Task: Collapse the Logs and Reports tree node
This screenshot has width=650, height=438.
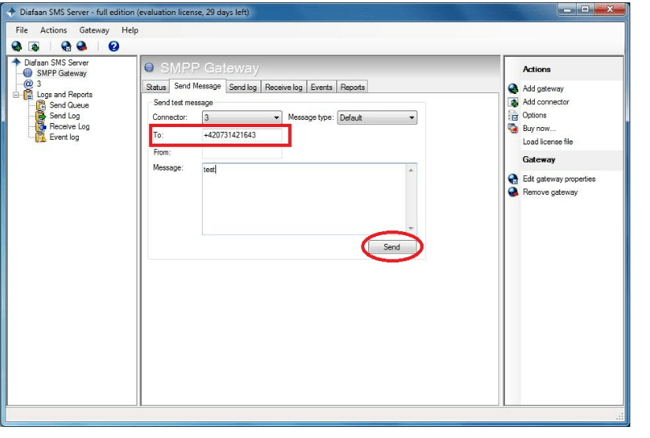Action: pos(16,95)
